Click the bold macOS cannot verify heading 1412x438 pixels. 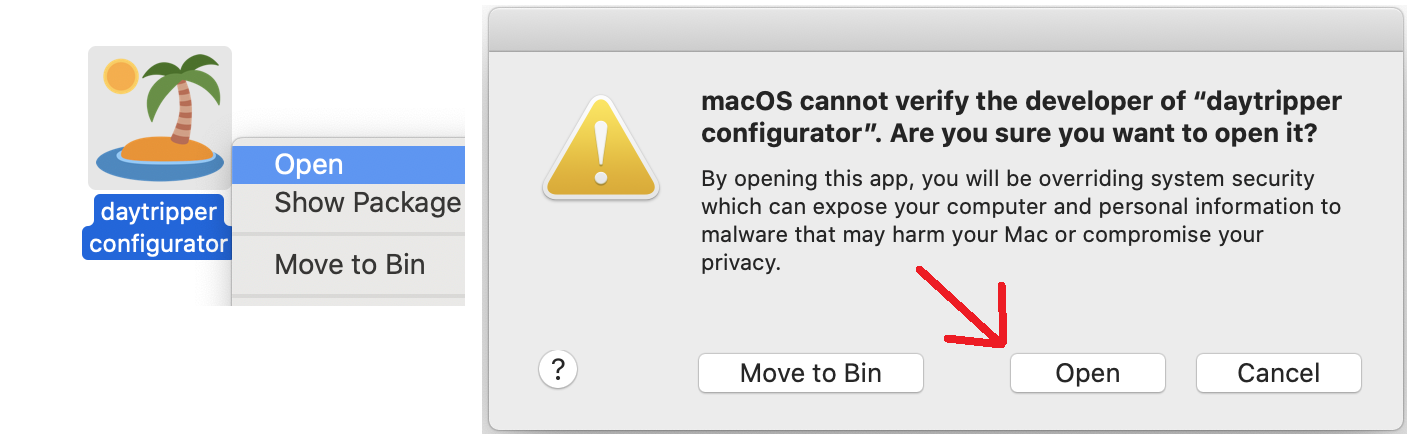point(1020,103)
